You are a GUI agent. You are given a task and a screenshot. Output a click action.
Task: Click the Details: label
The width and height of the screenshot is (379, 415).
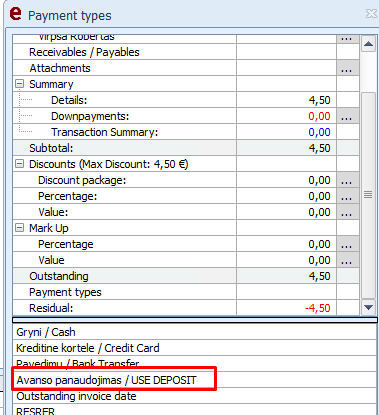tap(69, 100)
